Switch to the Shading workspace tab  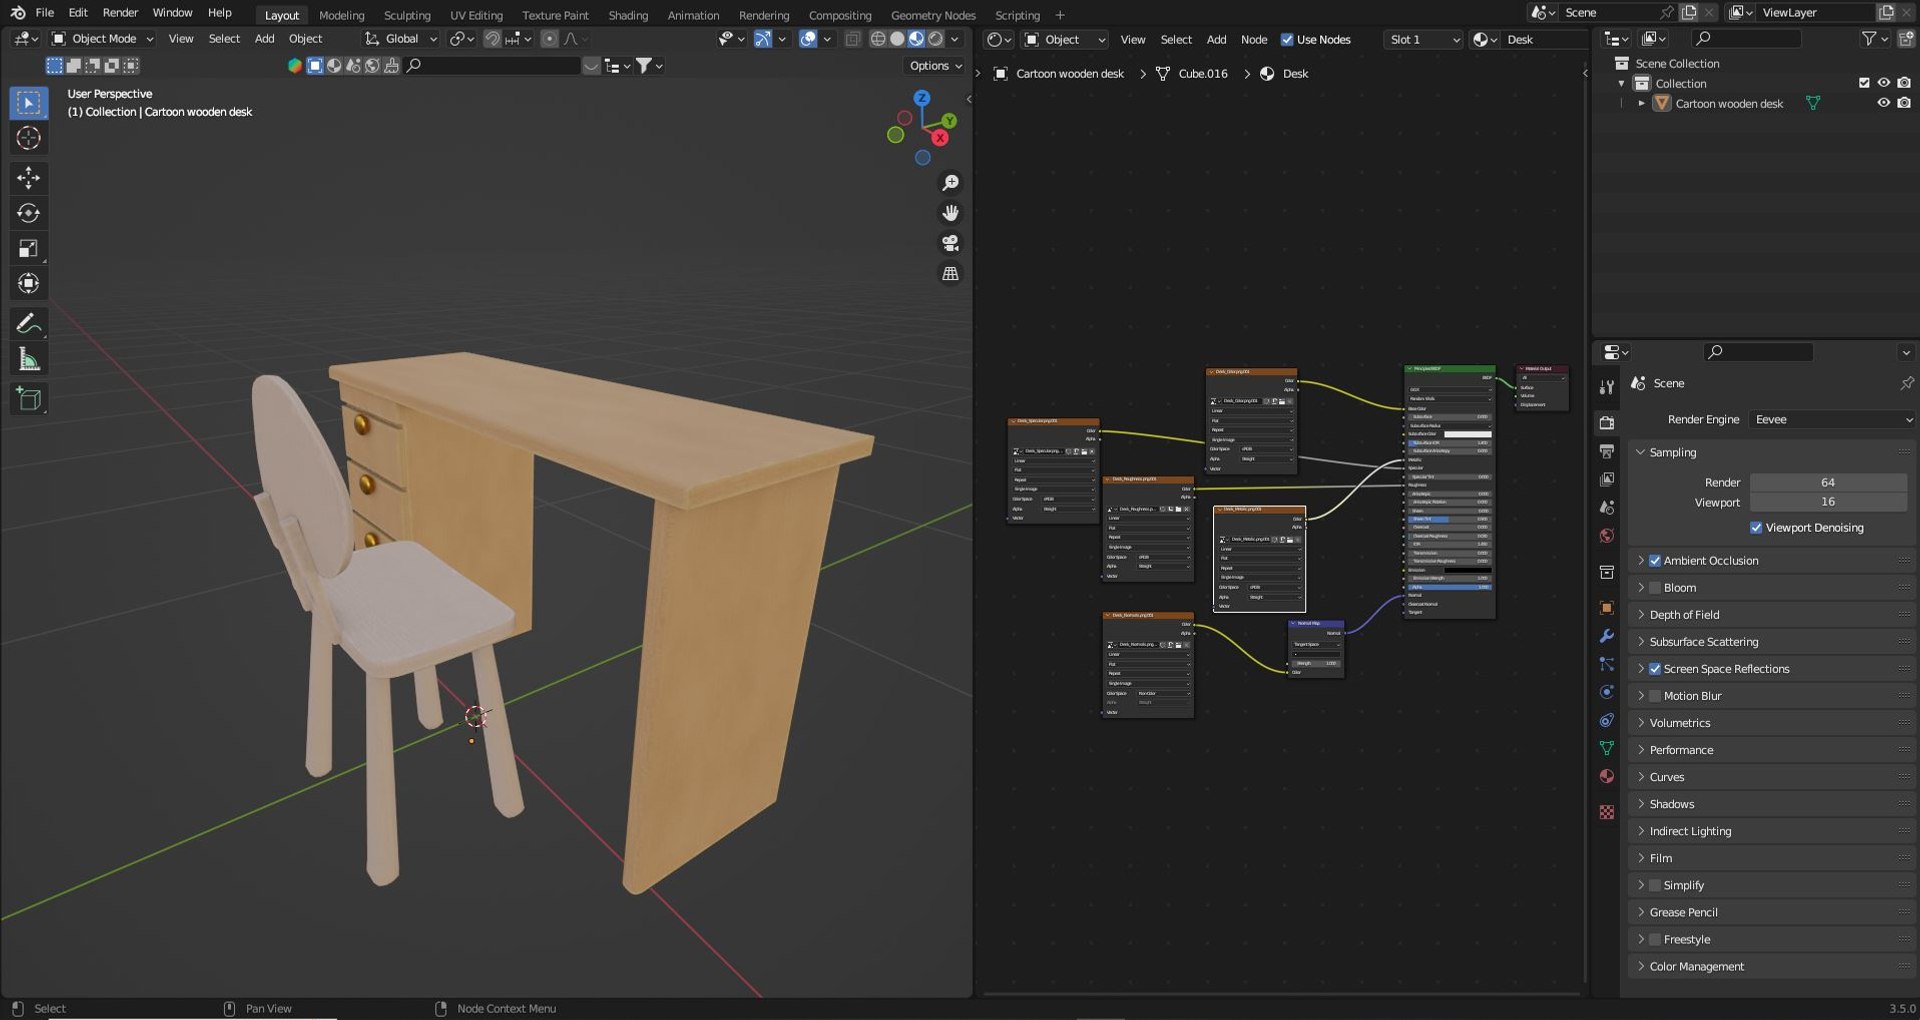(x=628, y=15)
